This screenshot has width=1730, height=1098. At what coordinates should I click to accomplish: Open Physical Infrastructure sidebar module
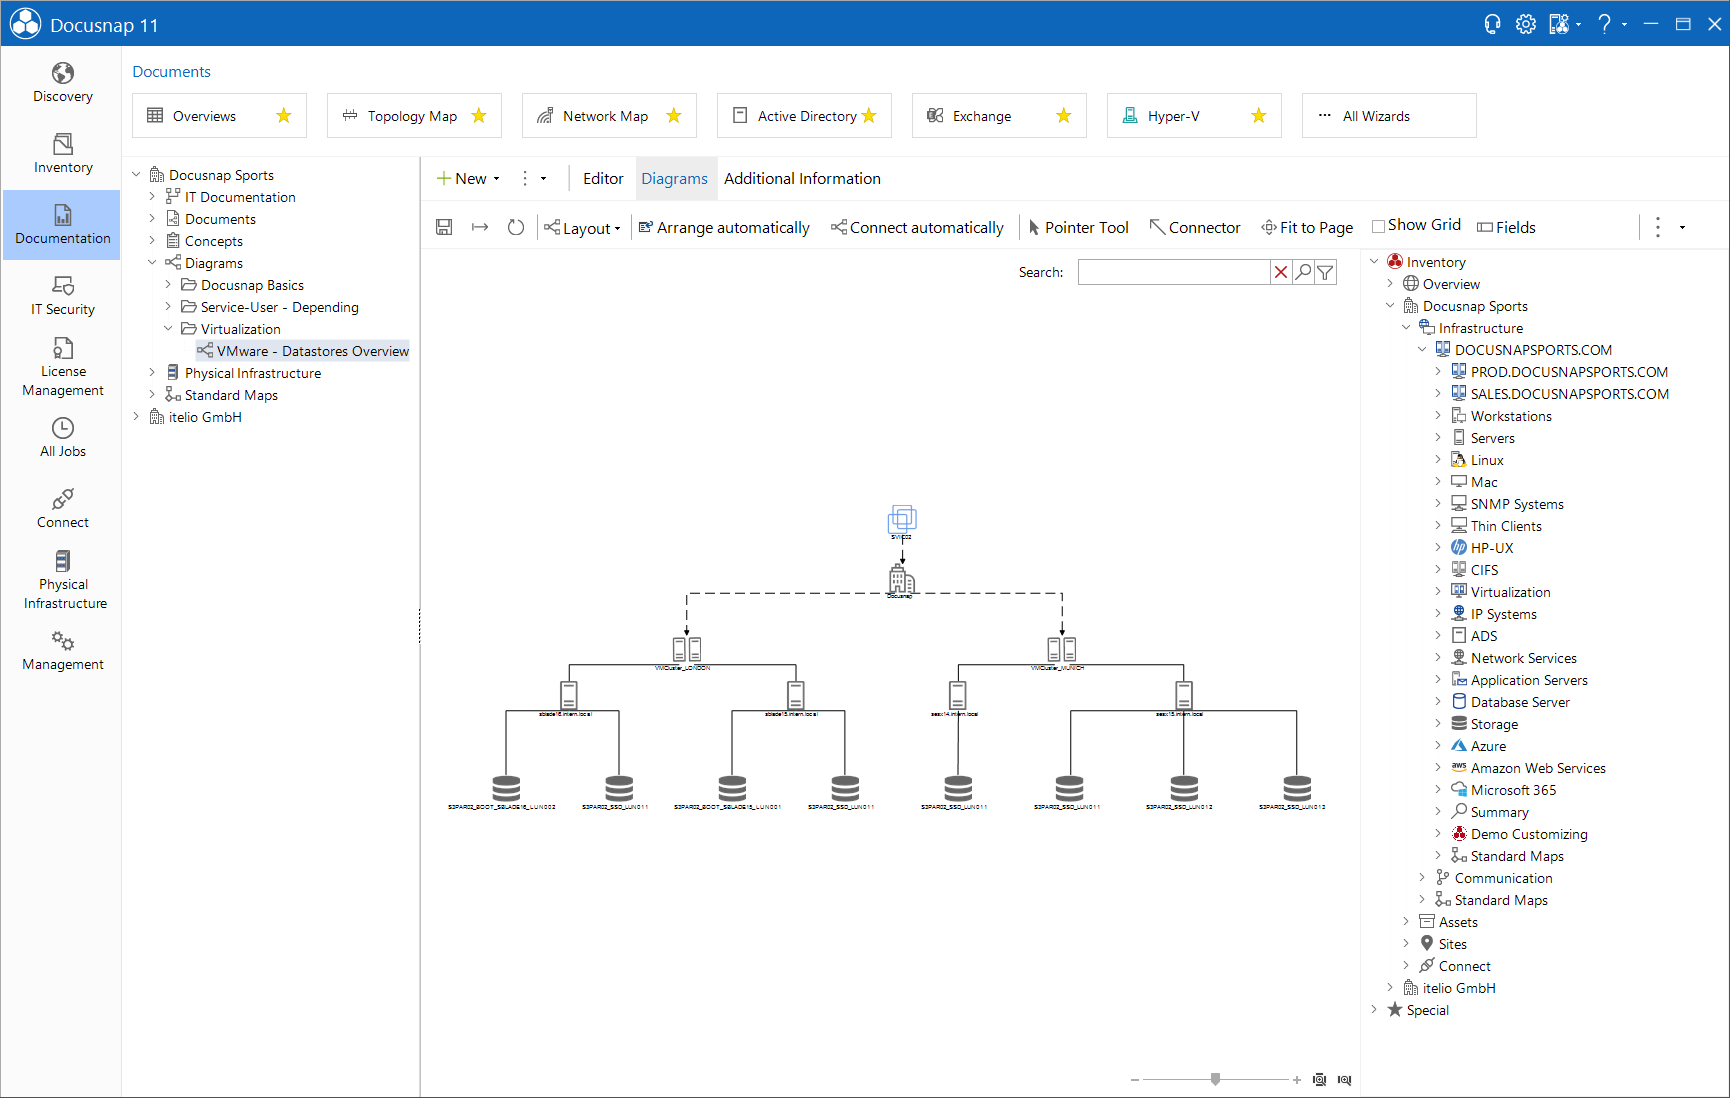click(62, 580)
